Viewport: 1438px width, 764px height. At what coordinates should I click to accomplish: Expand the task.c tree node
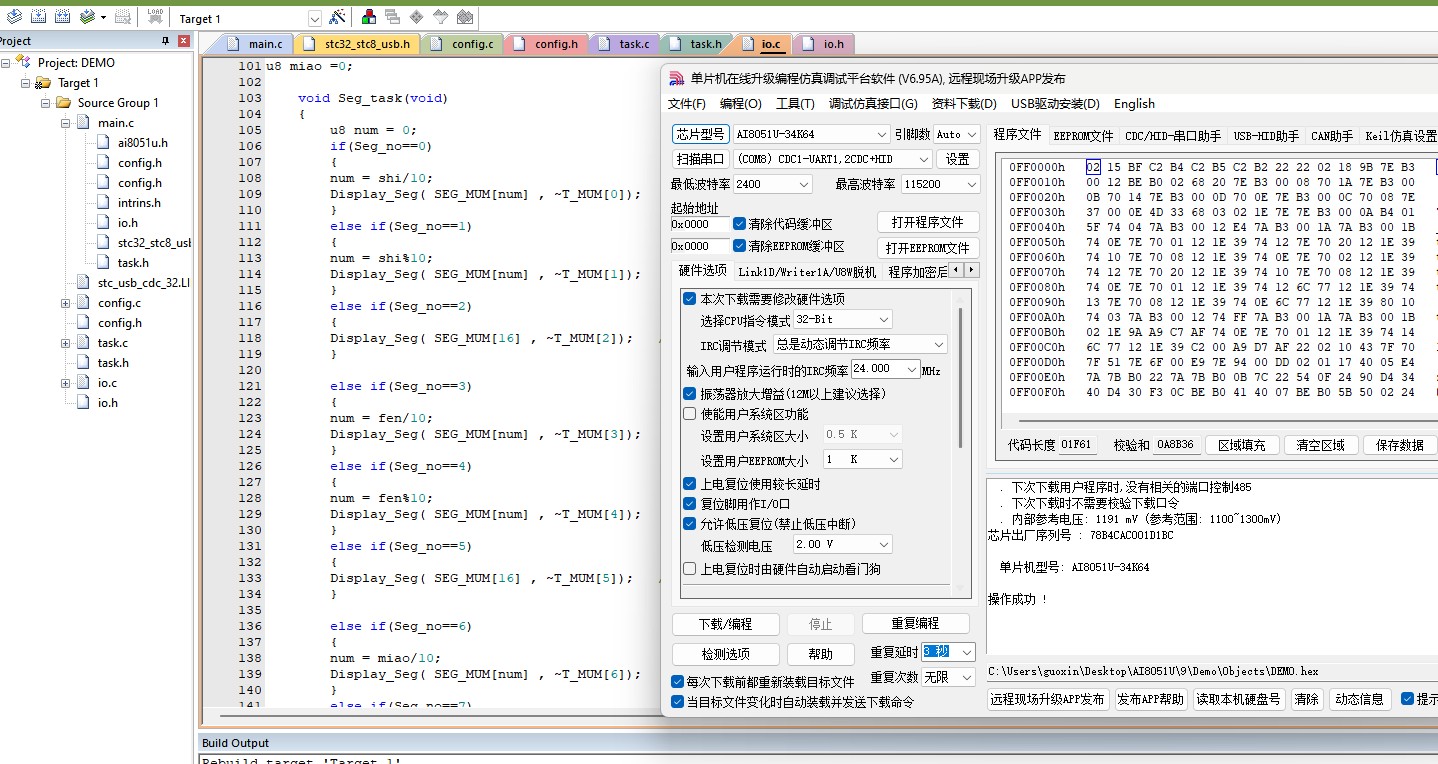(65, 343)
